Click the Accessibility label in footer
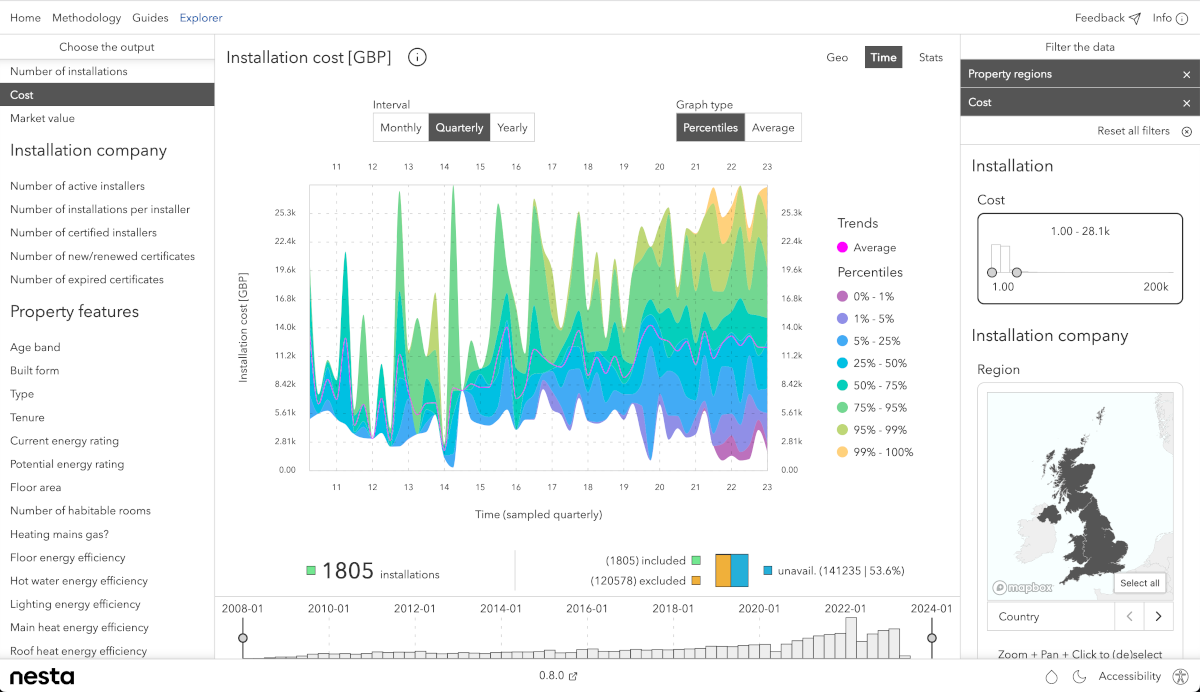This screenshot has width=1200, height=692. [1129, 676]
